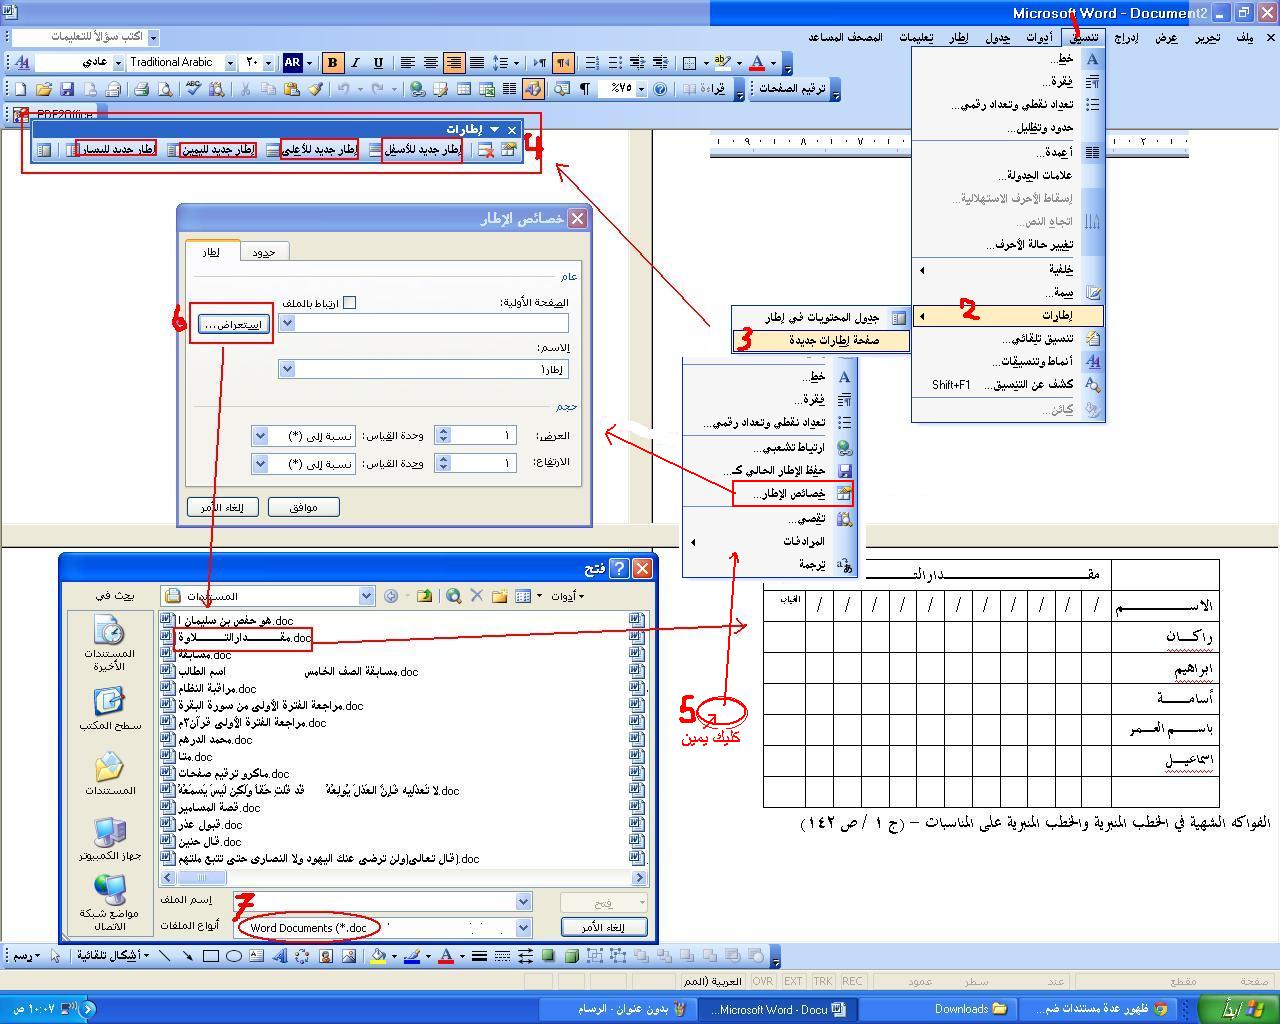Click the Insert Hyperlink globe icon
1280x1024 pixels.
click(418, 89)
